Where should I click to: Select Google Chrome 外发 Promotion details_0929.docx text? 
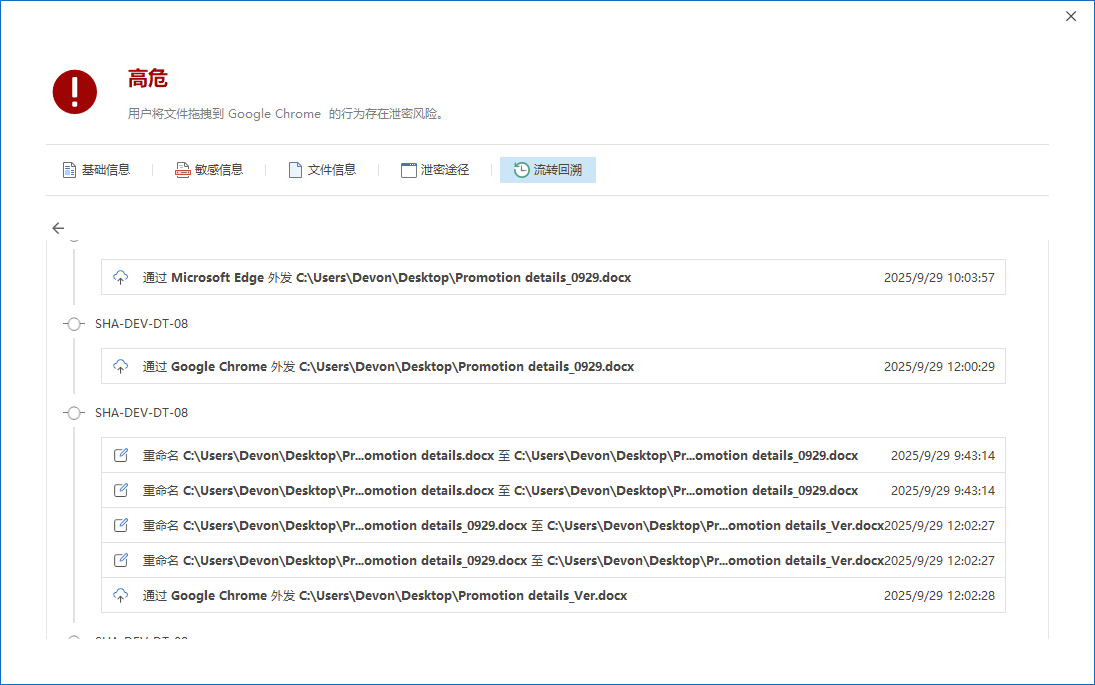tap(388, 367)
